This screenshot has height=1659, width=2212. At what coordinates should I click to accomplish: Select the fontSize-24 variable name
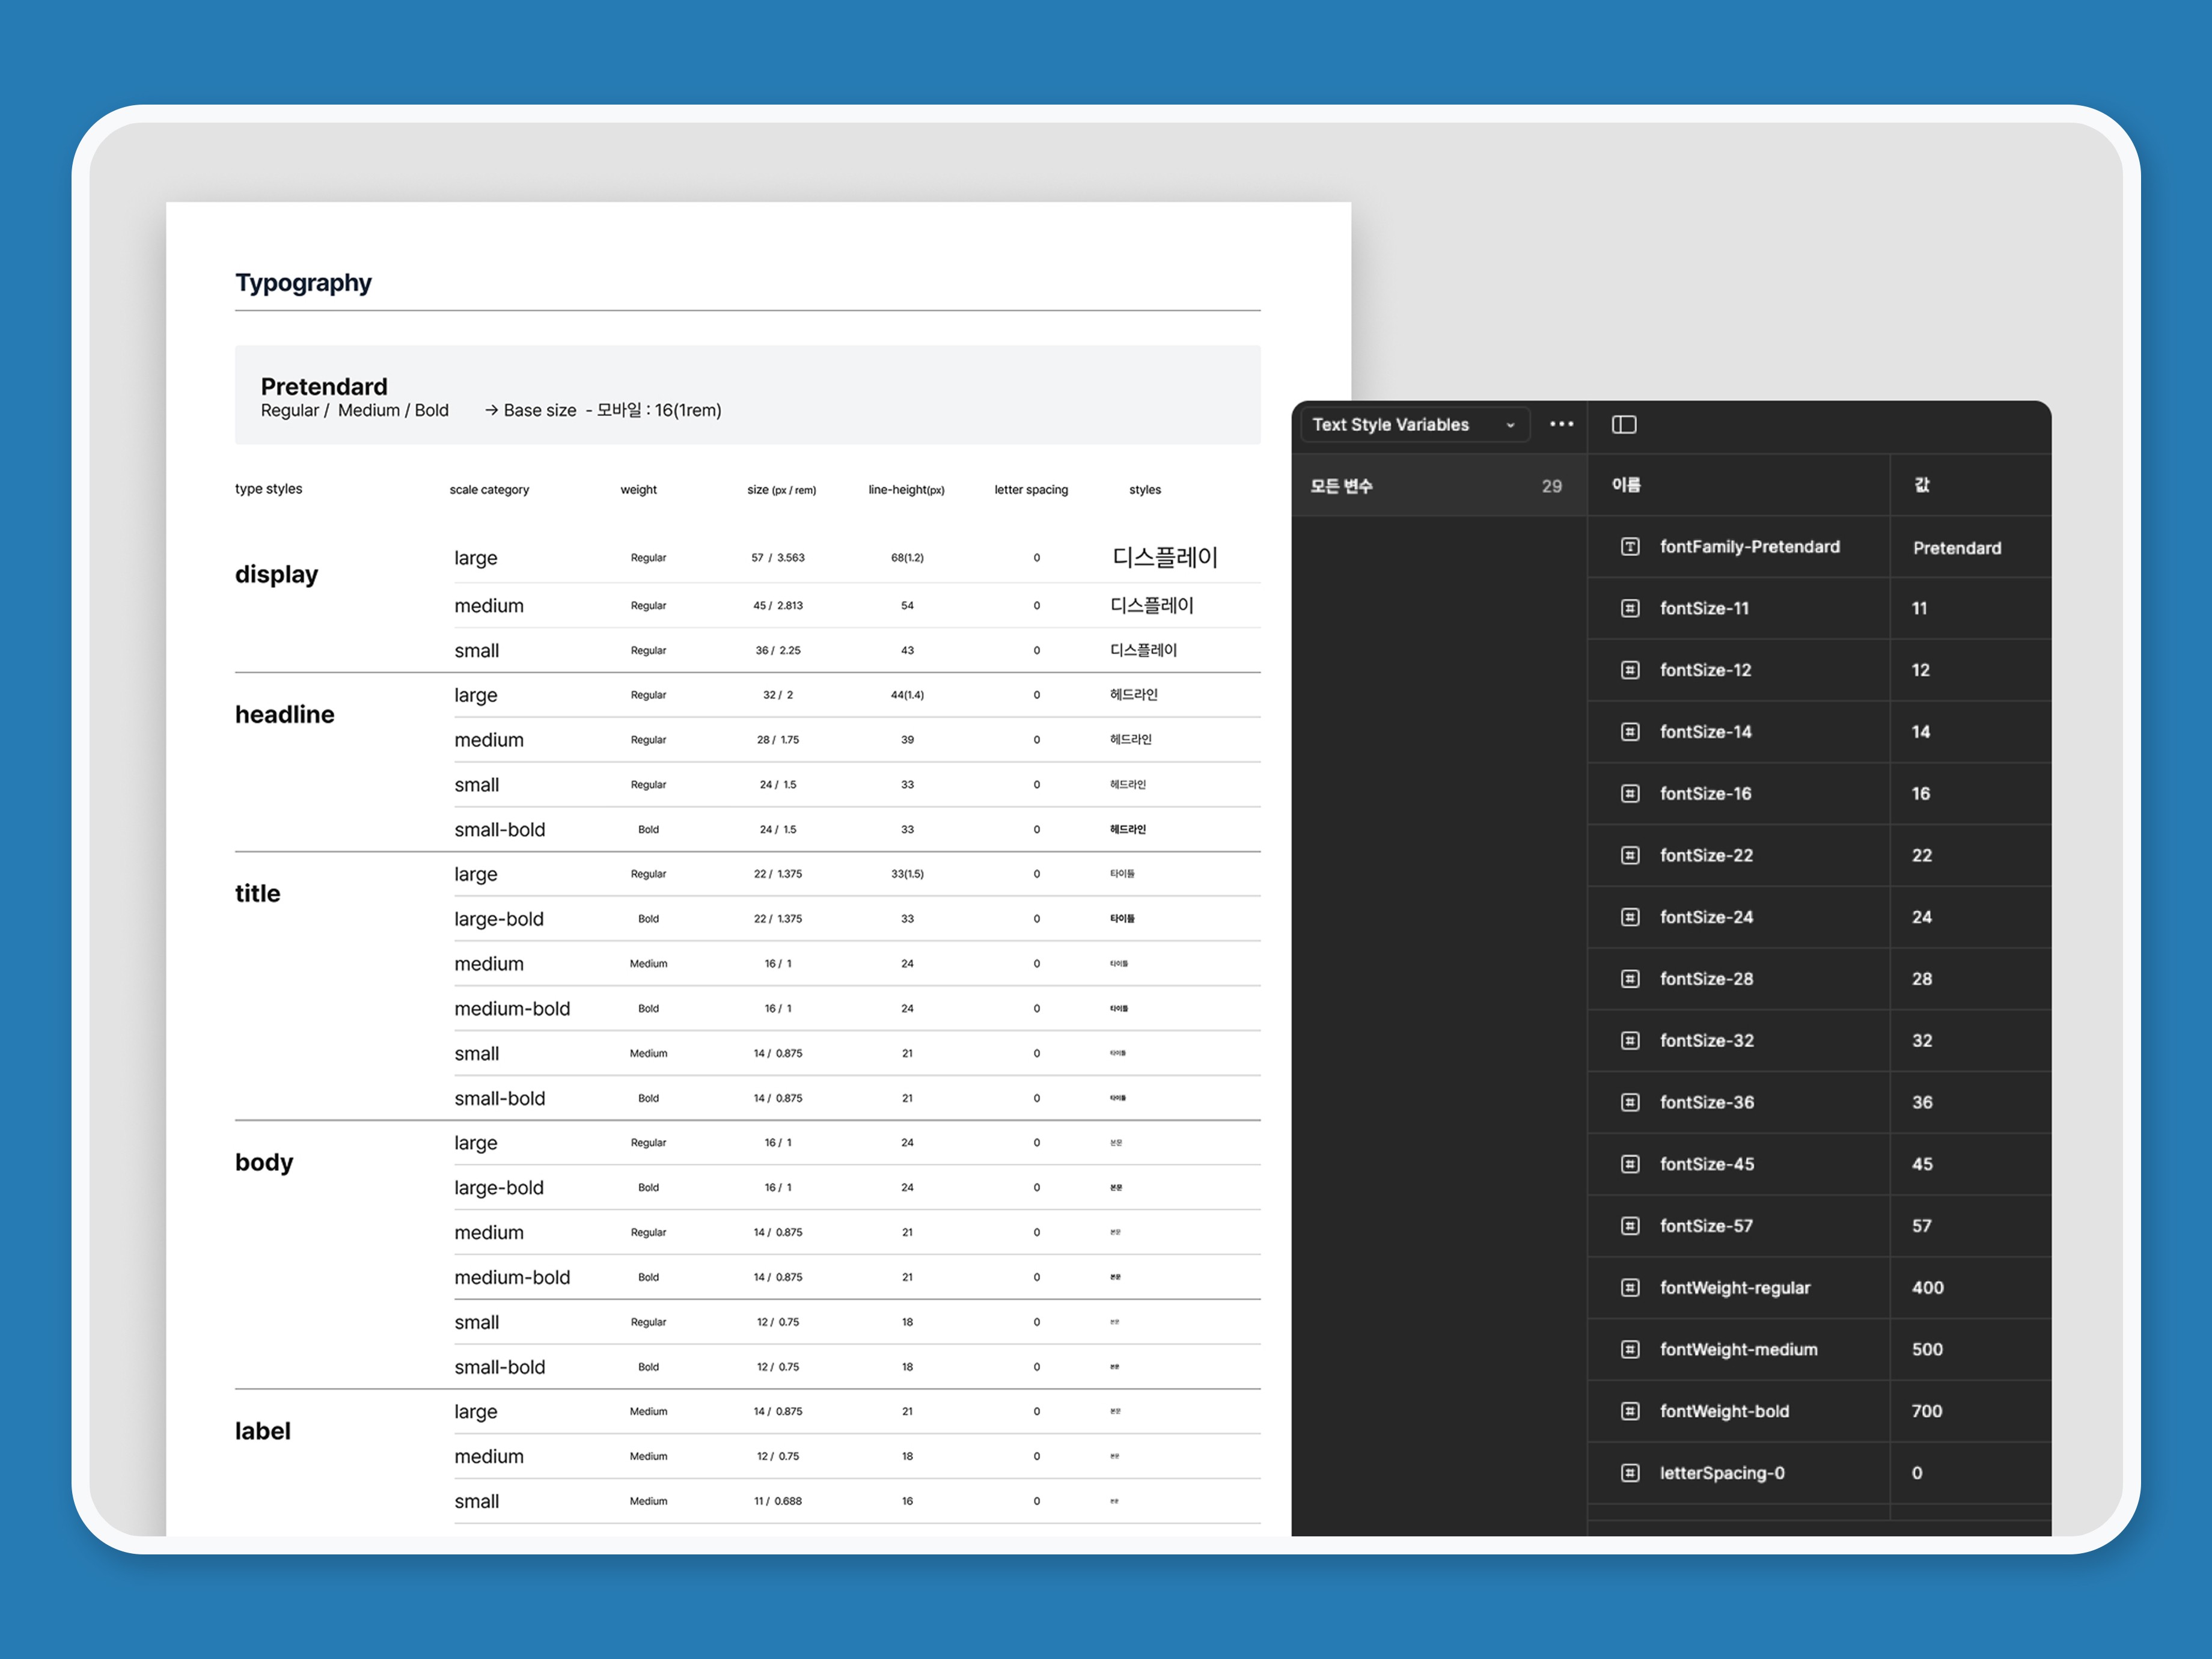(1706, 917)
